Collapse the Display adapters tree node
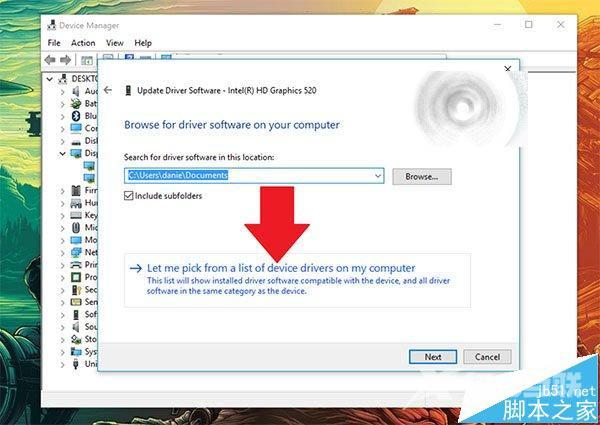600x425 pixels. 63,153
